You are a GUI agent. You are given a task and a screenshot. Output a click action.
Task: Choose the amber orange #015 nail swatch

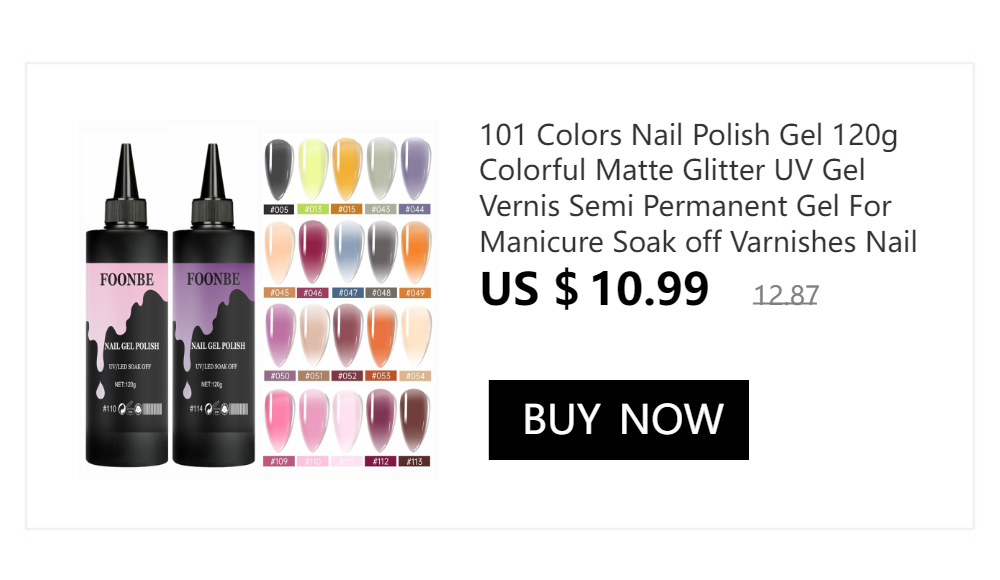pyautogui.click(x=347, y=170)
